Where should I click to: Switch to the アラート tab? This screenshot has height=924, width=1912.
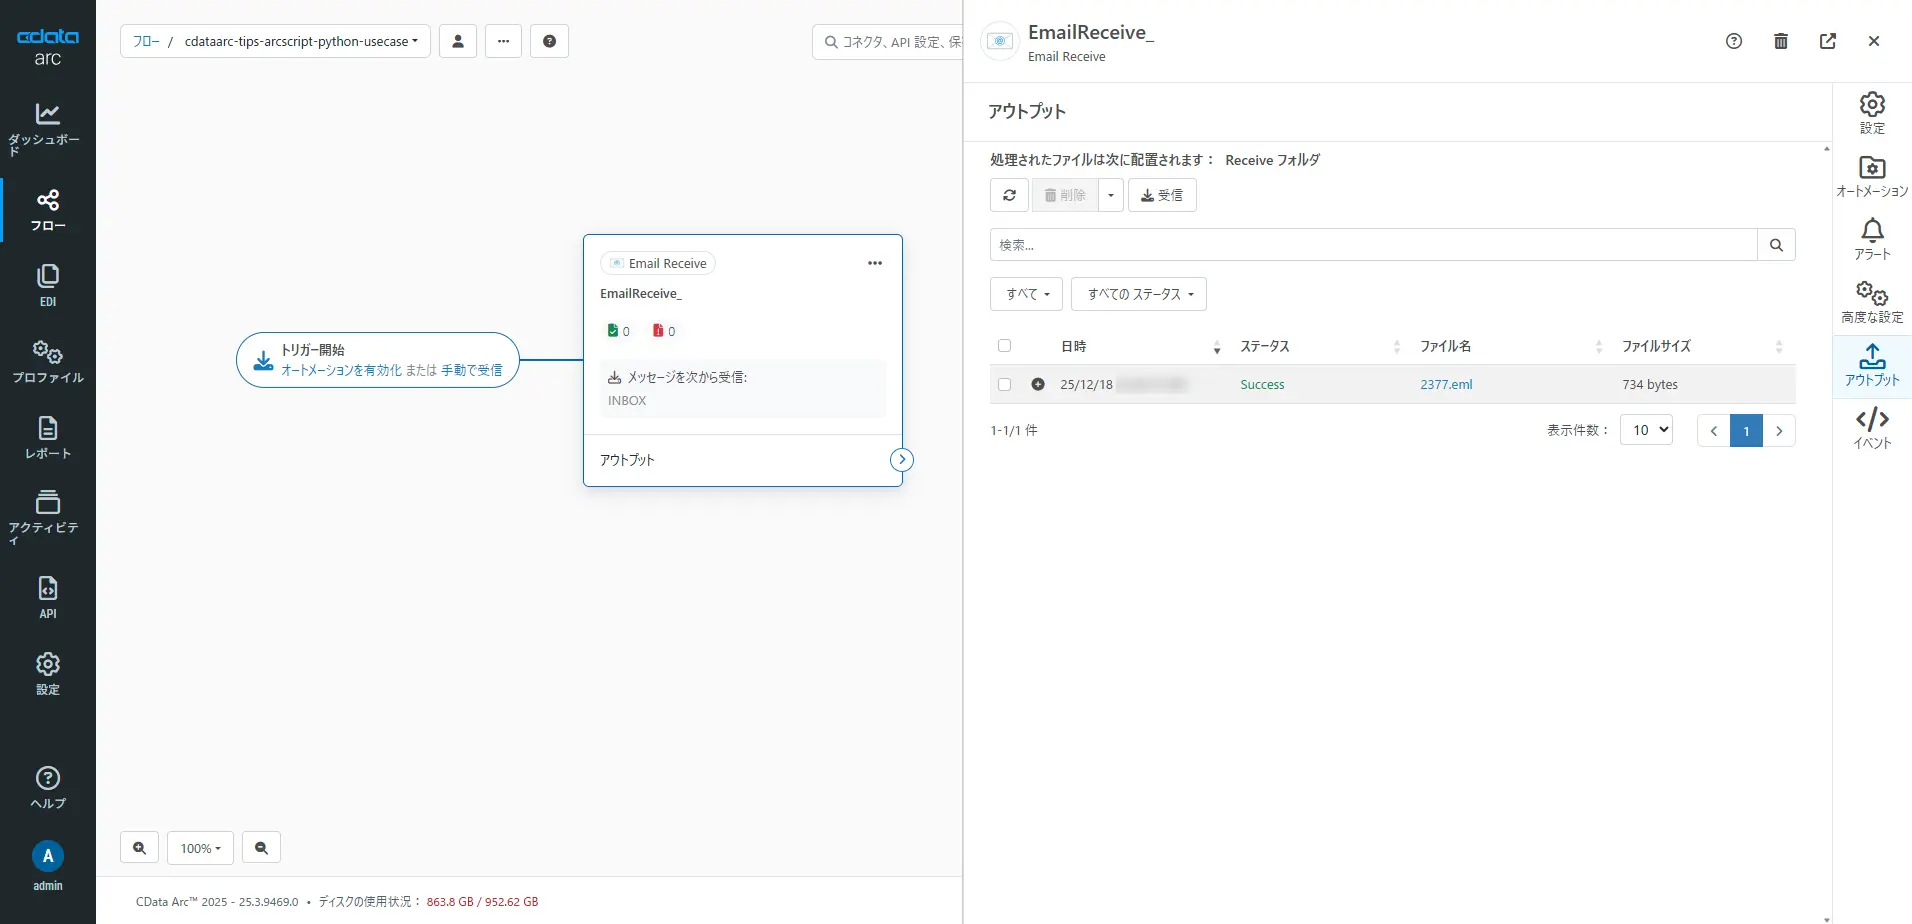tap(1872, 239)
